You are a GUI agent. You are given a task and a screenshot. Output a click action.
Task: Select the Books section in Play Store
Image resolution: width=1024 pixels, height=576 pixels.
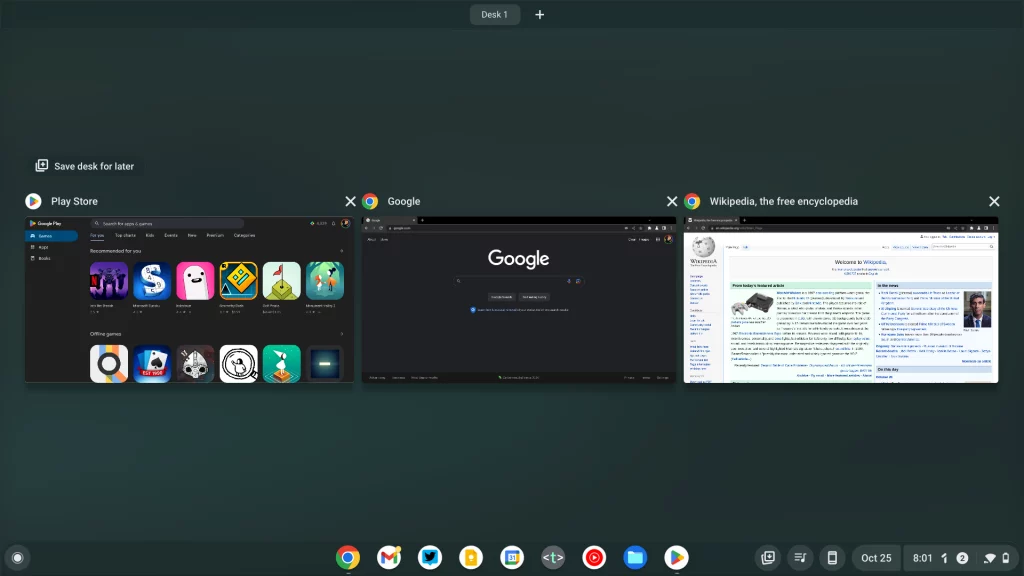point(44,258)
